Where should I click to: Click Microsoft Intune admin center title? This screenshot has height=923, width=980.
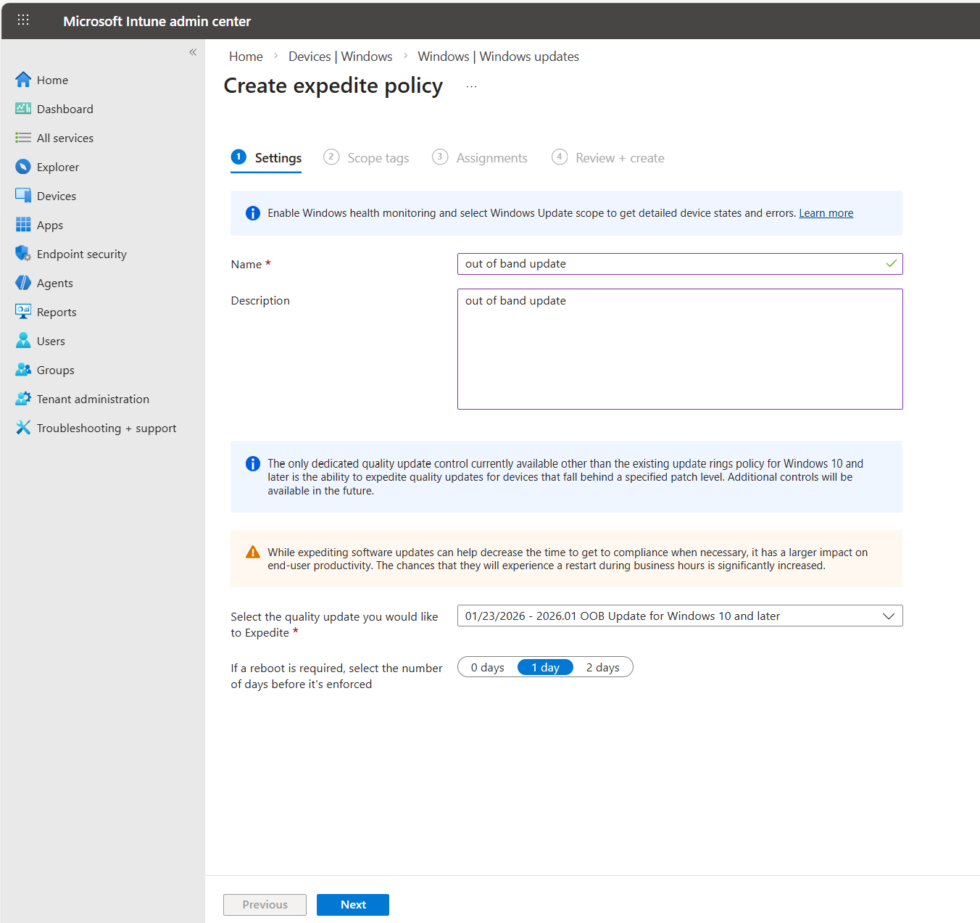(x=157, y=21)
